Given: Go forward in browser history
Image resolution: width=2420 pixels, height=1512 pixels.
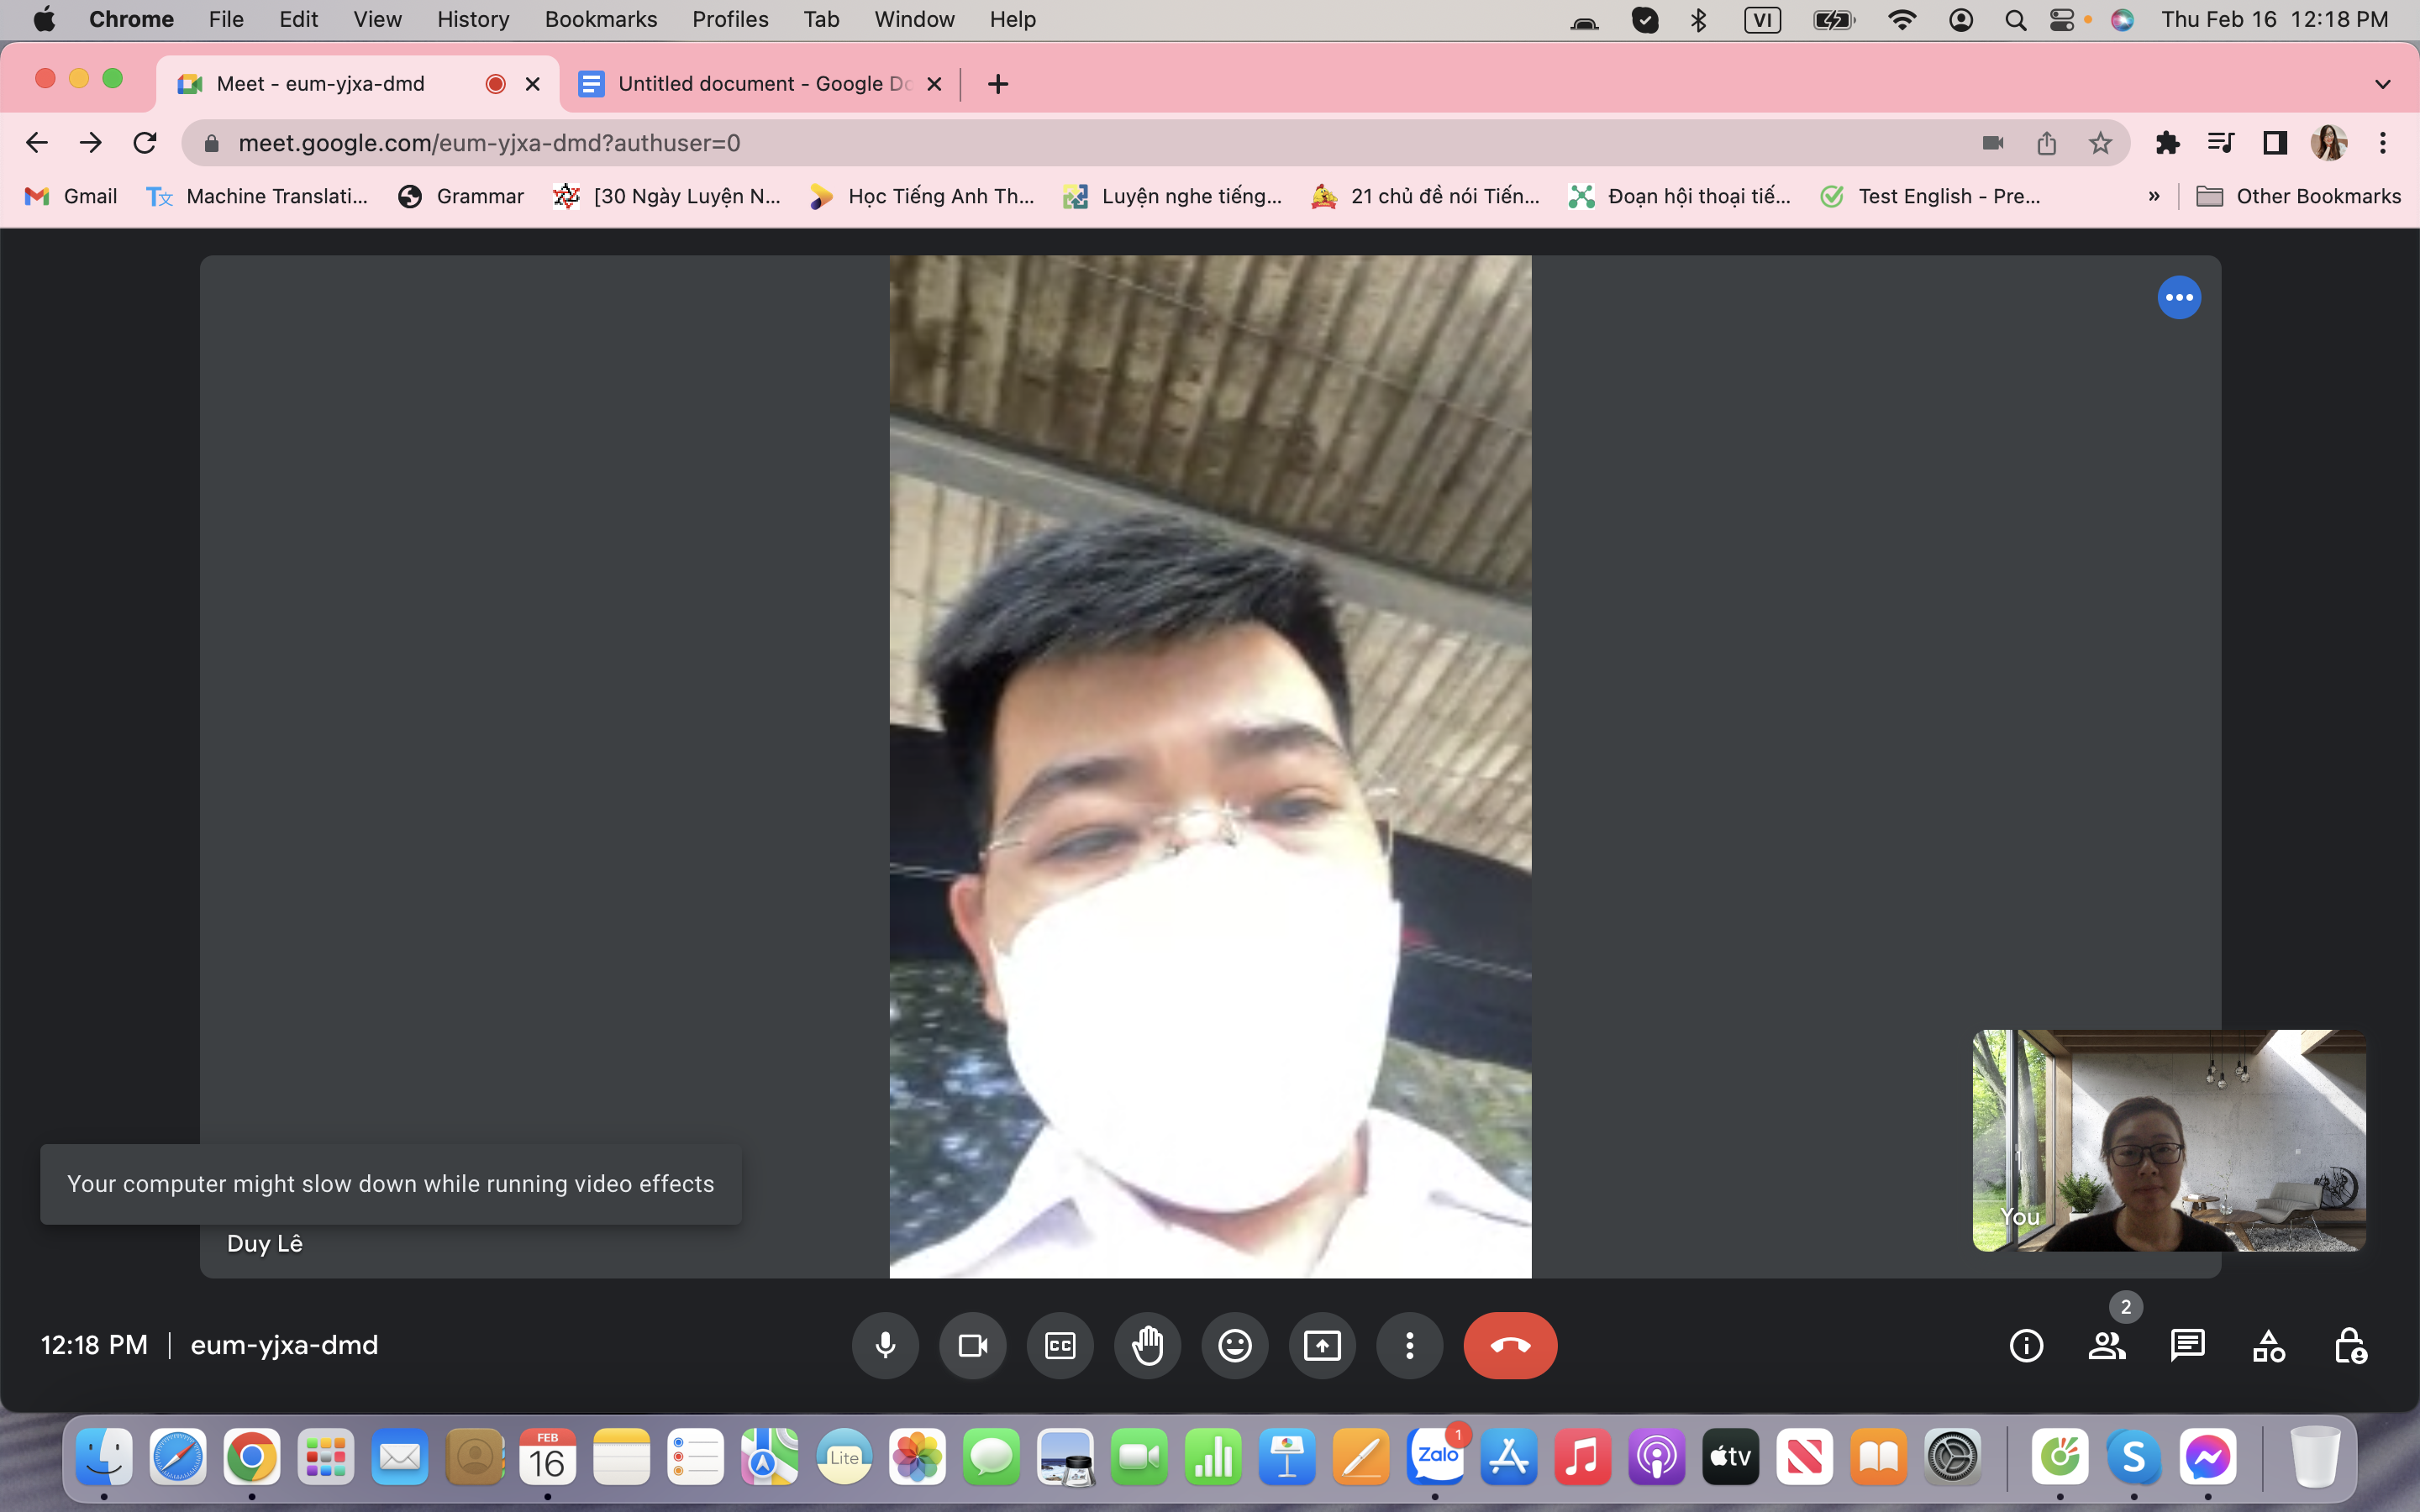Looking at the screenshot, I should click(91, 143).
